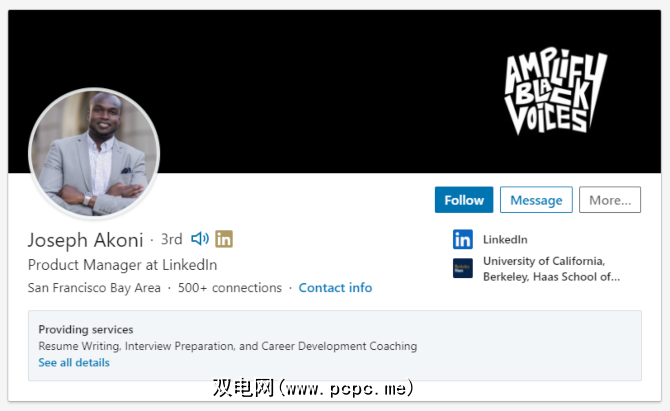Click the Message button
The height and width of the screenshot is (411, 670).
tap(536, 200)
